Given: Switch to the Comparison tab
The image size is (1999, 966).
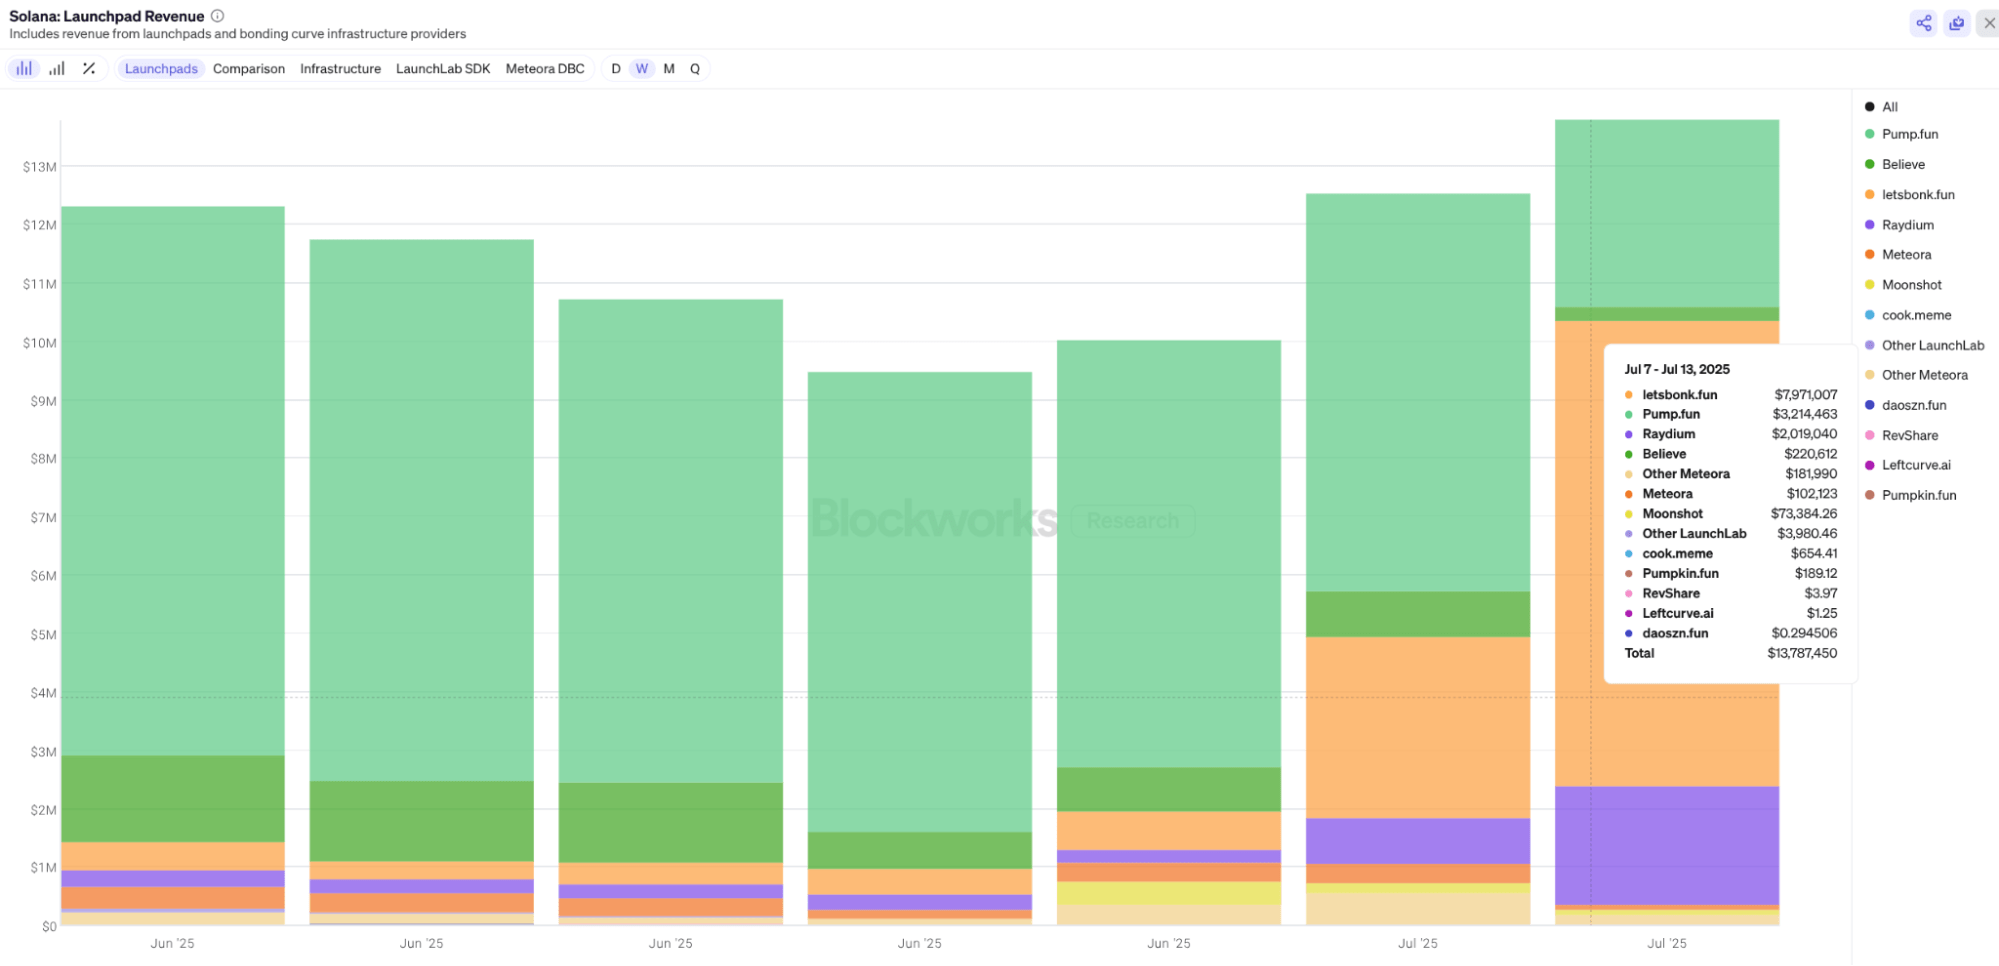Looking at the screenshot, I should [x=249, y=69].
